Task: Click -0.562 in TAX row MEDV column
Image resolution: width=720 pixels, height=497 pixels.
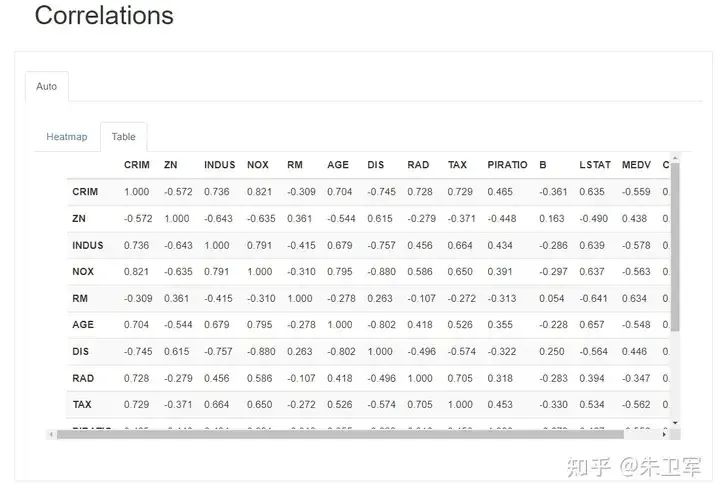Action: [636, 405]
